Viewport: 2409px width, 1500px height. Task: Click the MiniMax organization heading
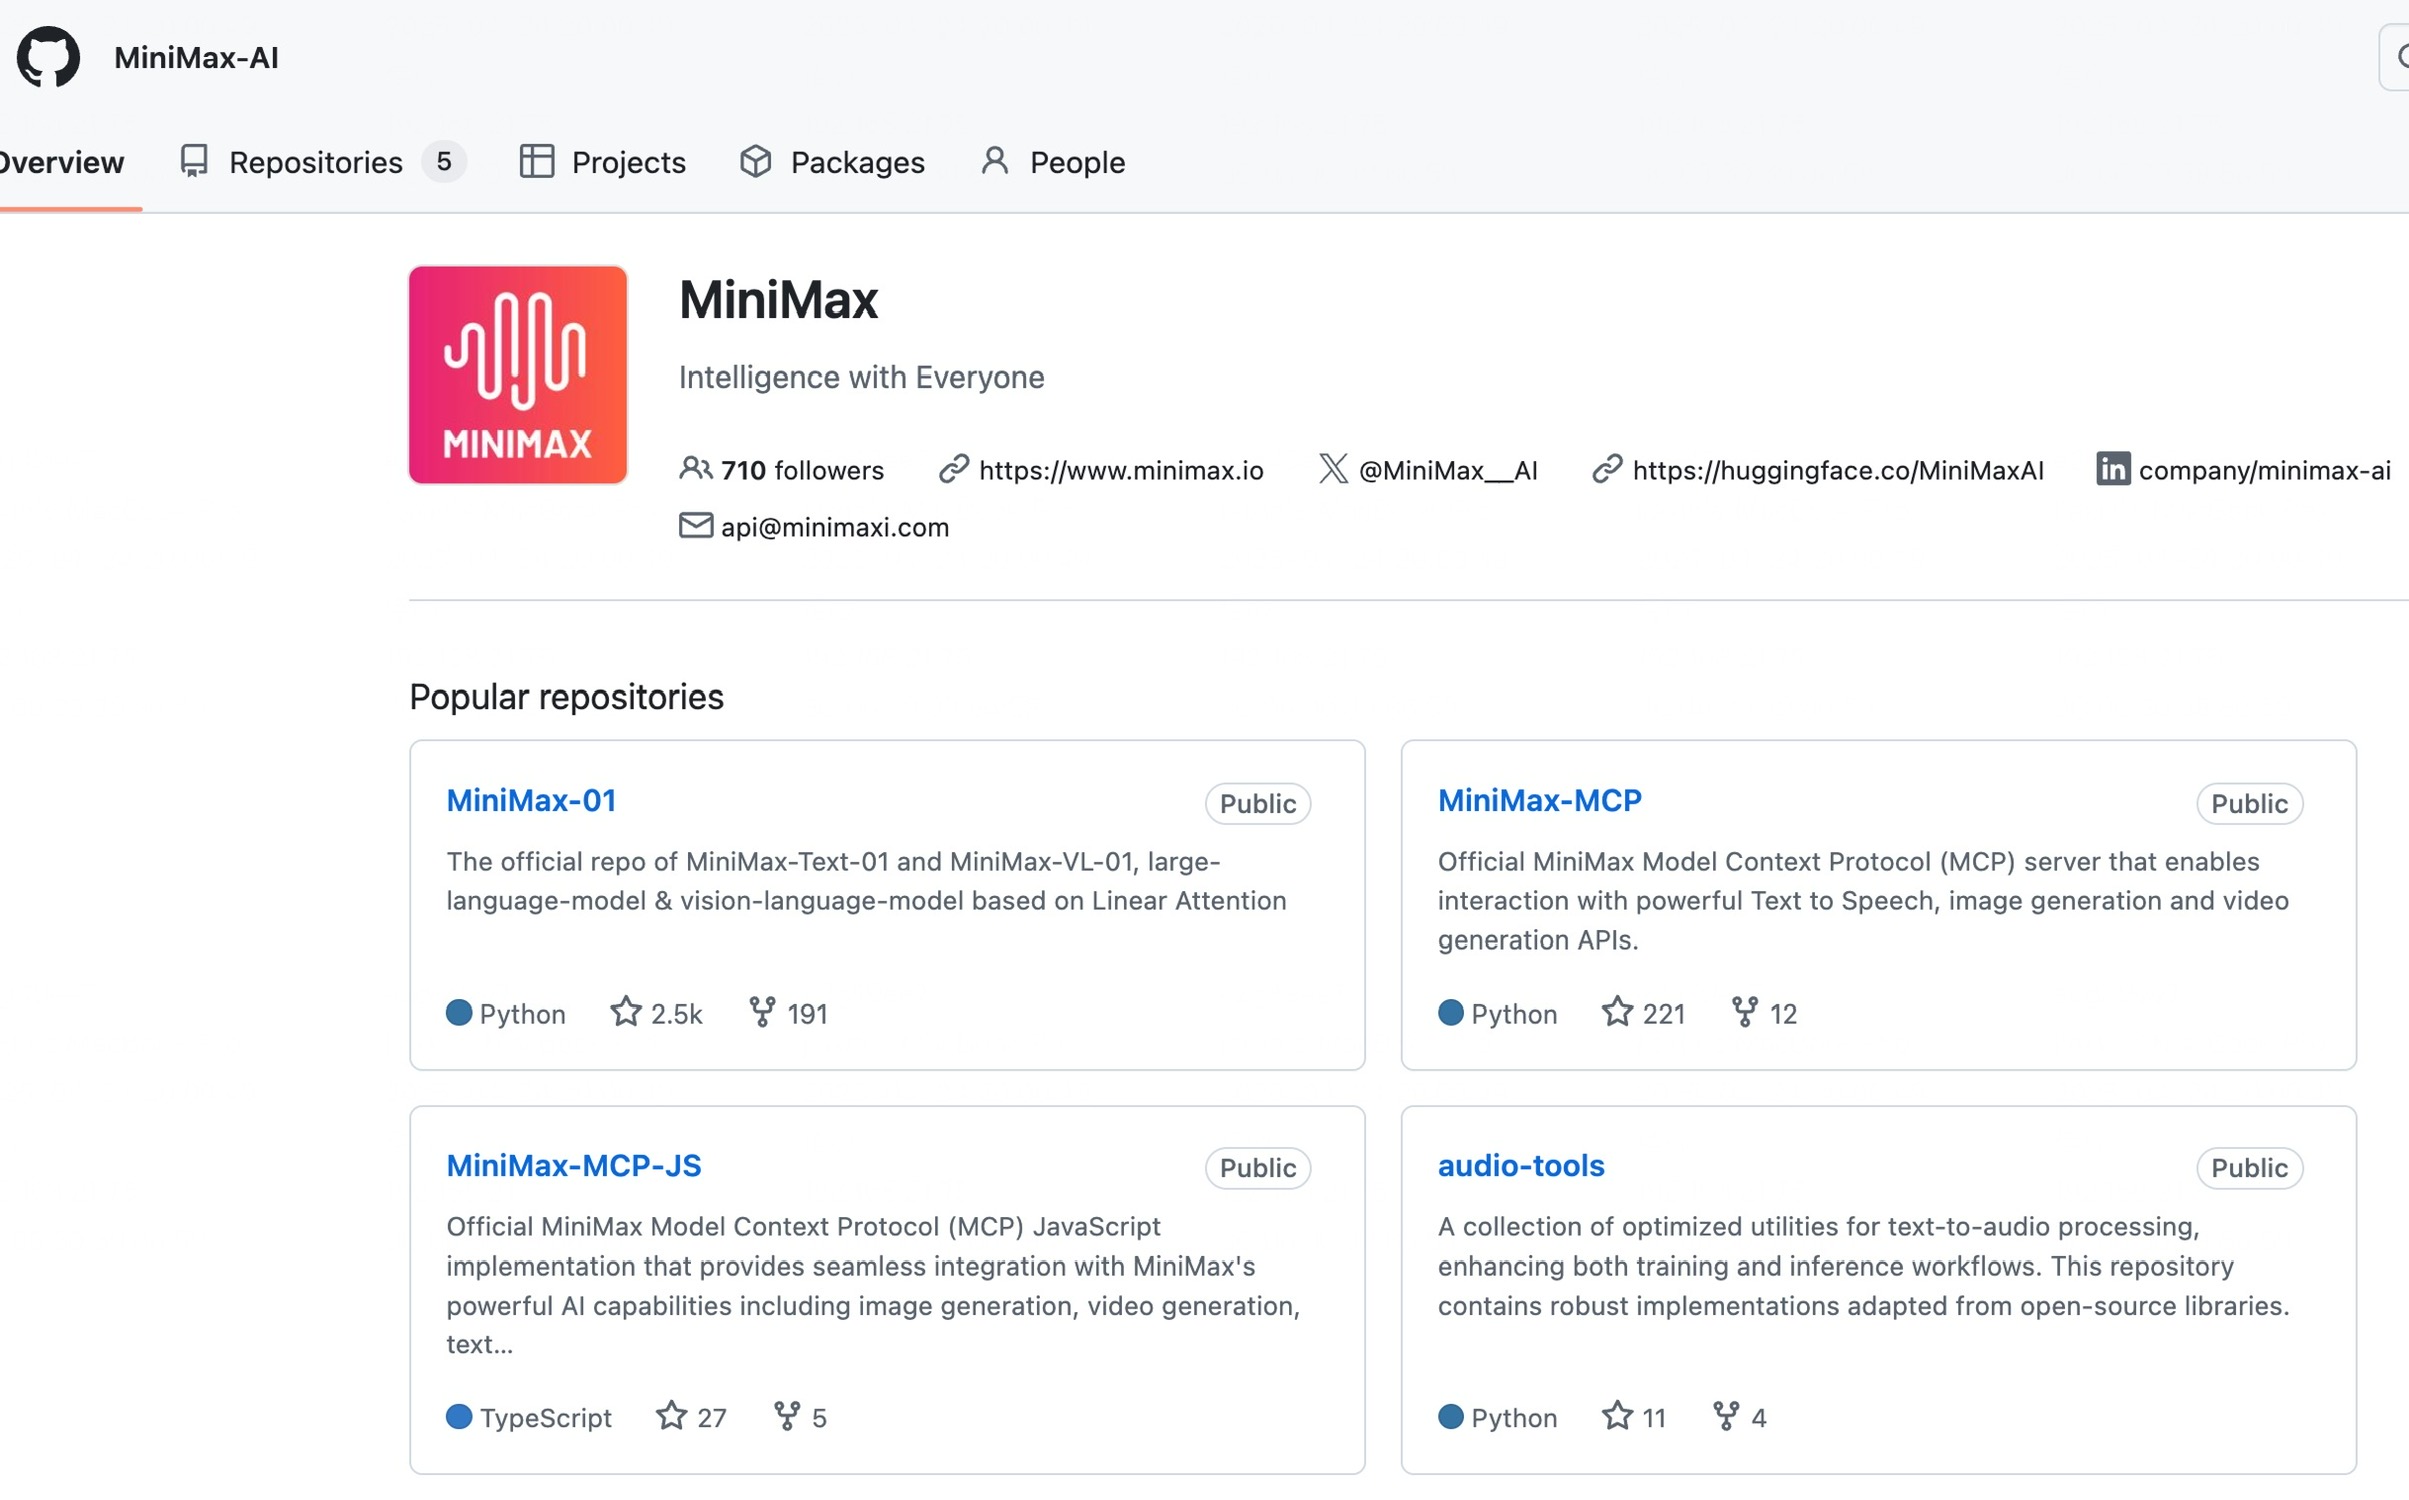pyautogui.click(x=778, y=299)
